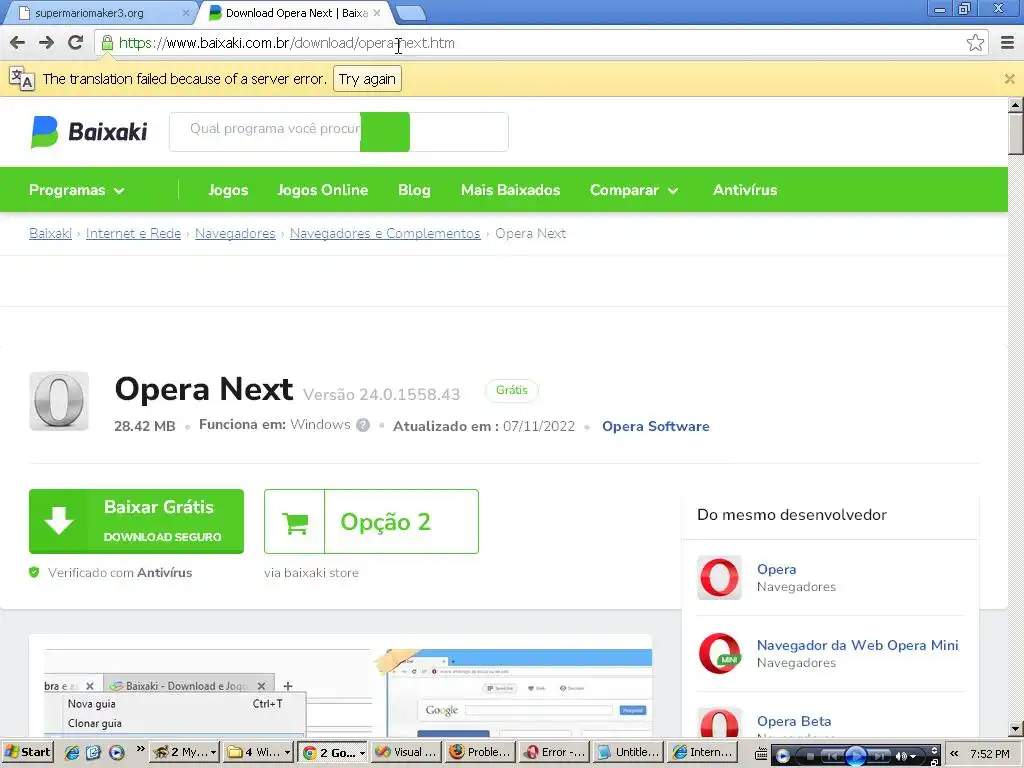Image resolution: width=1024 pixels, height=768 pixels.
Task: Click the green padlock in address bar
Action: [x=107, y=43]
